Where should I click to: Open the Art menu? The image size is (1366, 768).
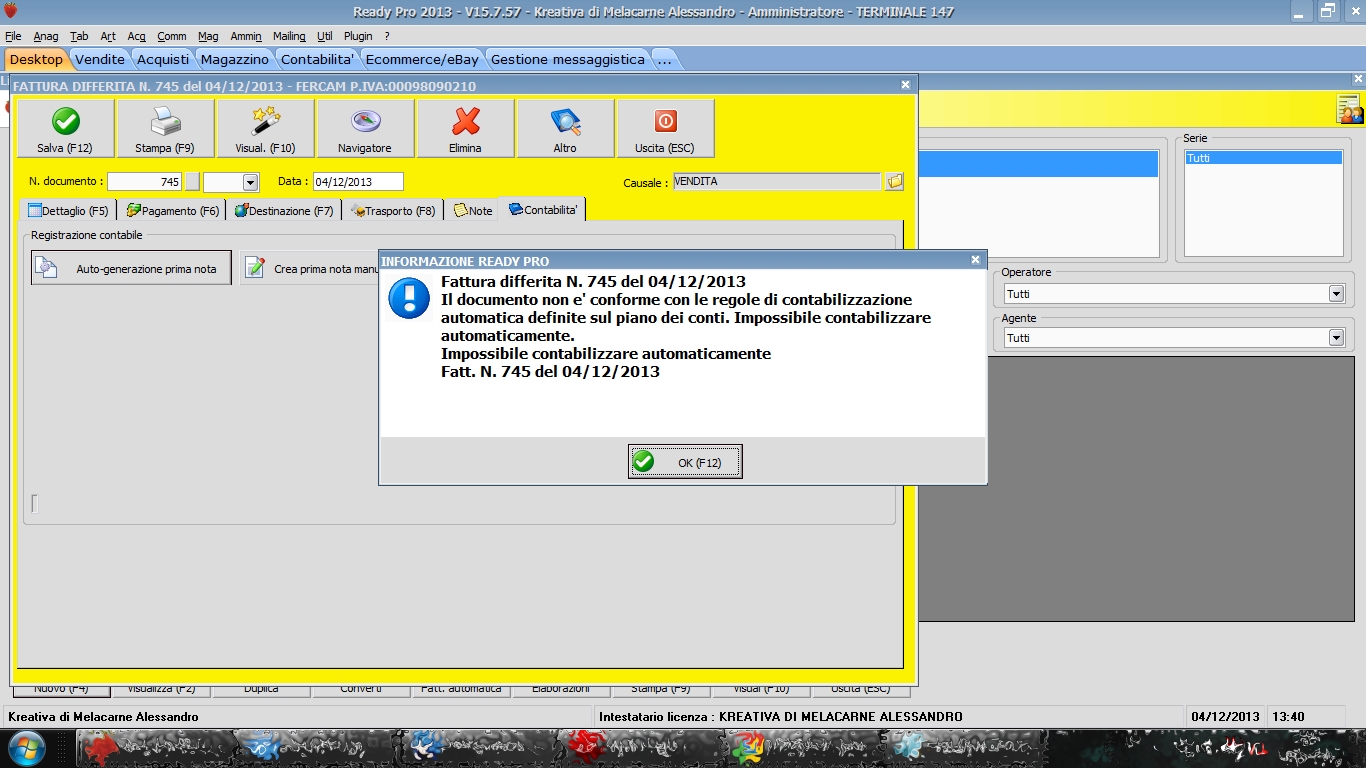point(108,36)
